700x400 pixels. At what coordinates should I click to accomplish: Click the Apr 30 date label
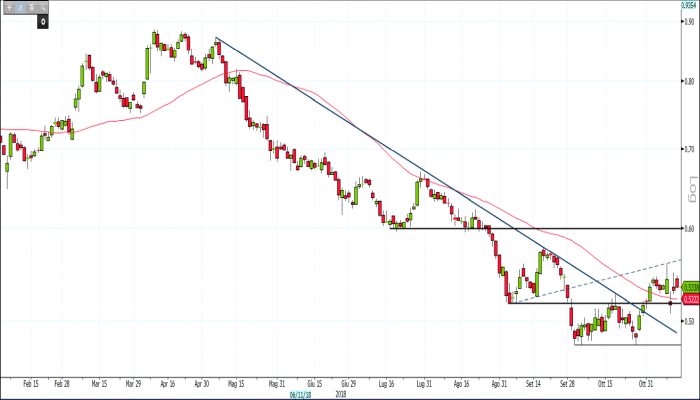coord(200,383)
